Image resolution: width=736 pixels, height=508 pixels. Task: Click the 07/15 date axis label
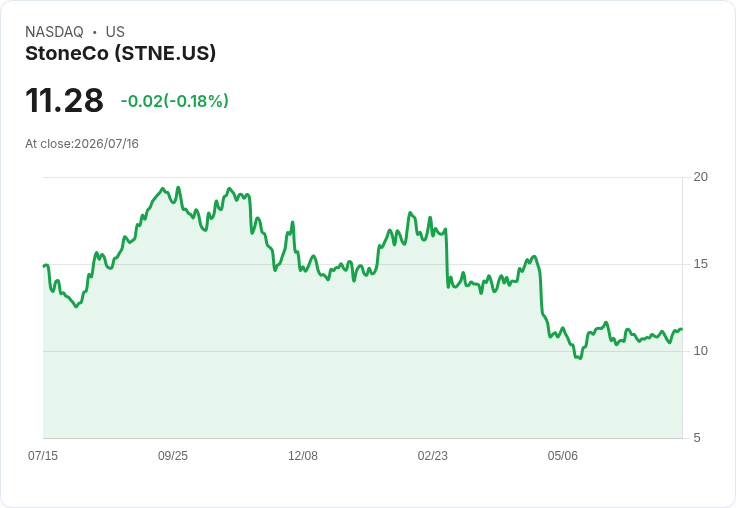coord(43,456)
